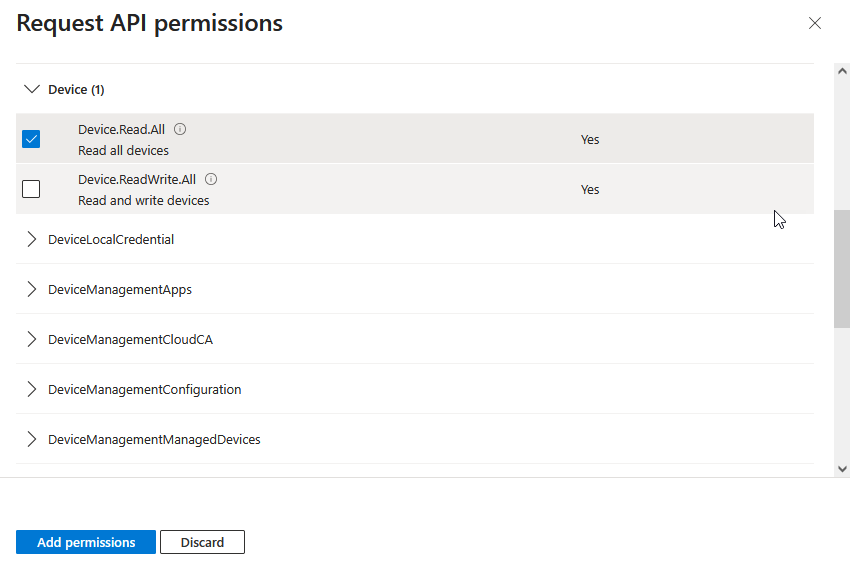Click the scrollbar up arrow
Viewport: 850px width, 571px height.
tap(841, 70)
